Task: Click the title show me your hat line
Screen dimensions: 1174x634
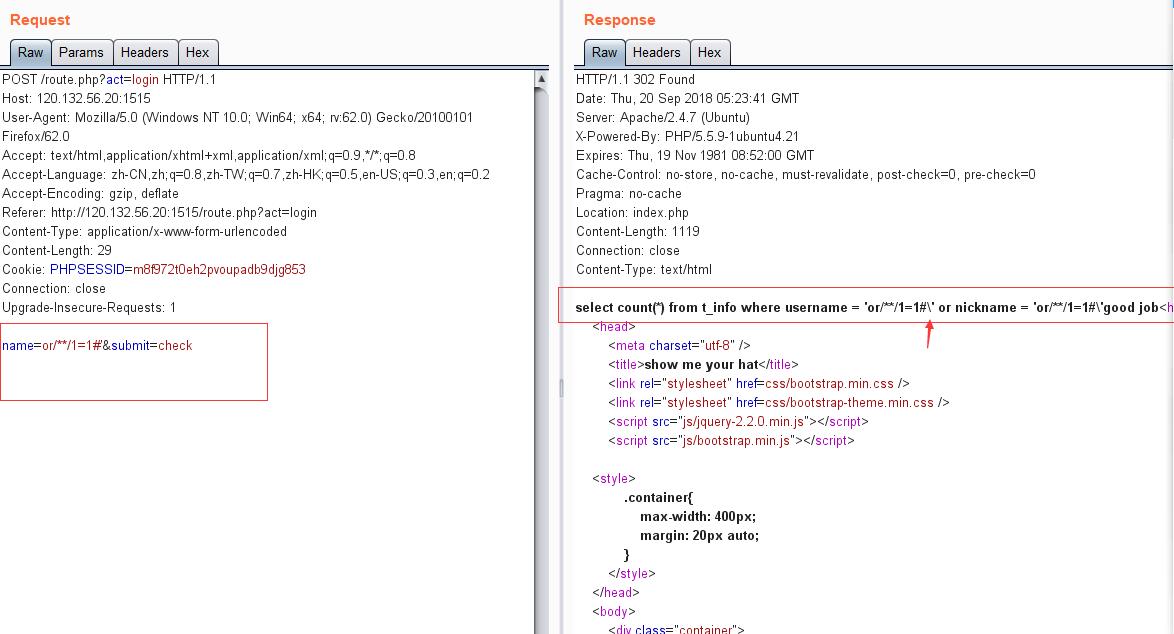Action: click(703, 365)
